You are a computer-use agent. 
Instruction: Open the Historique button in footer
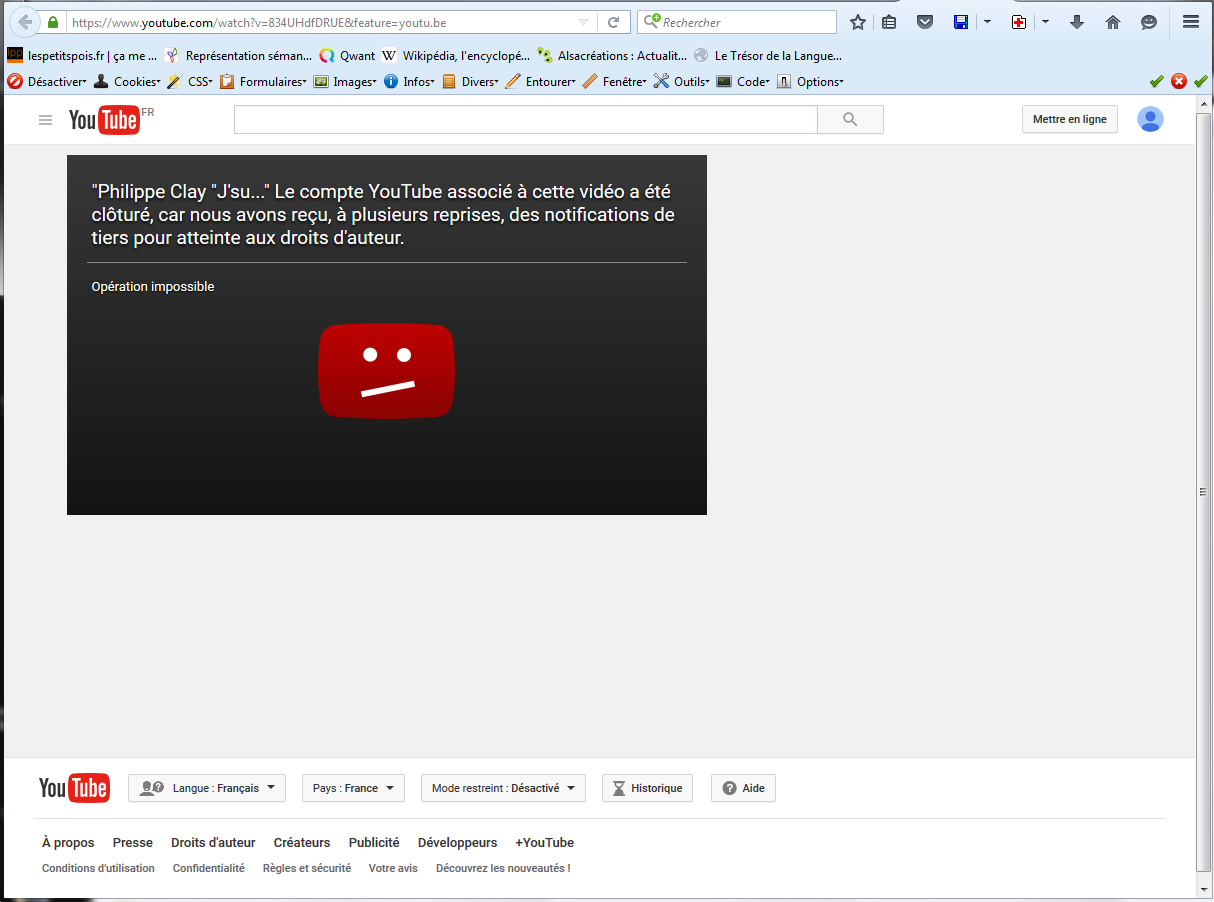point(647,788)
